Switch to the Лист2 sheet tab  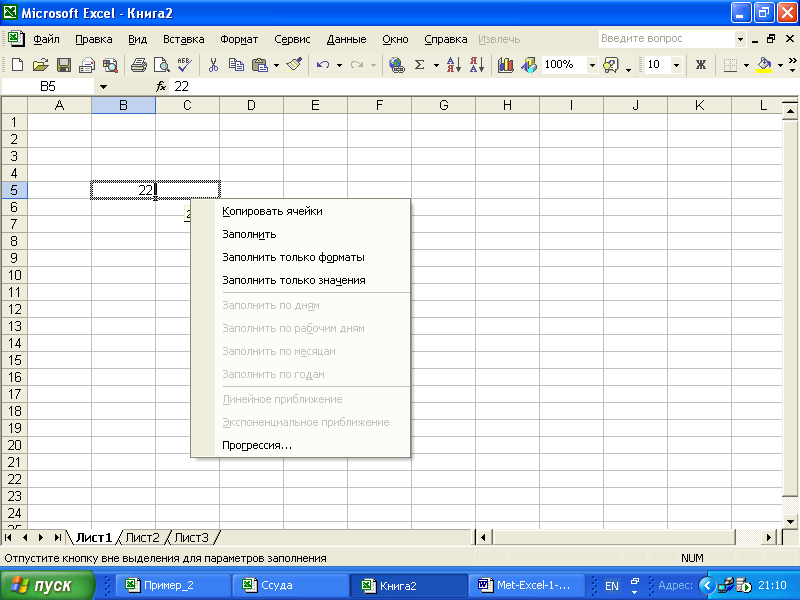point(142,537)
